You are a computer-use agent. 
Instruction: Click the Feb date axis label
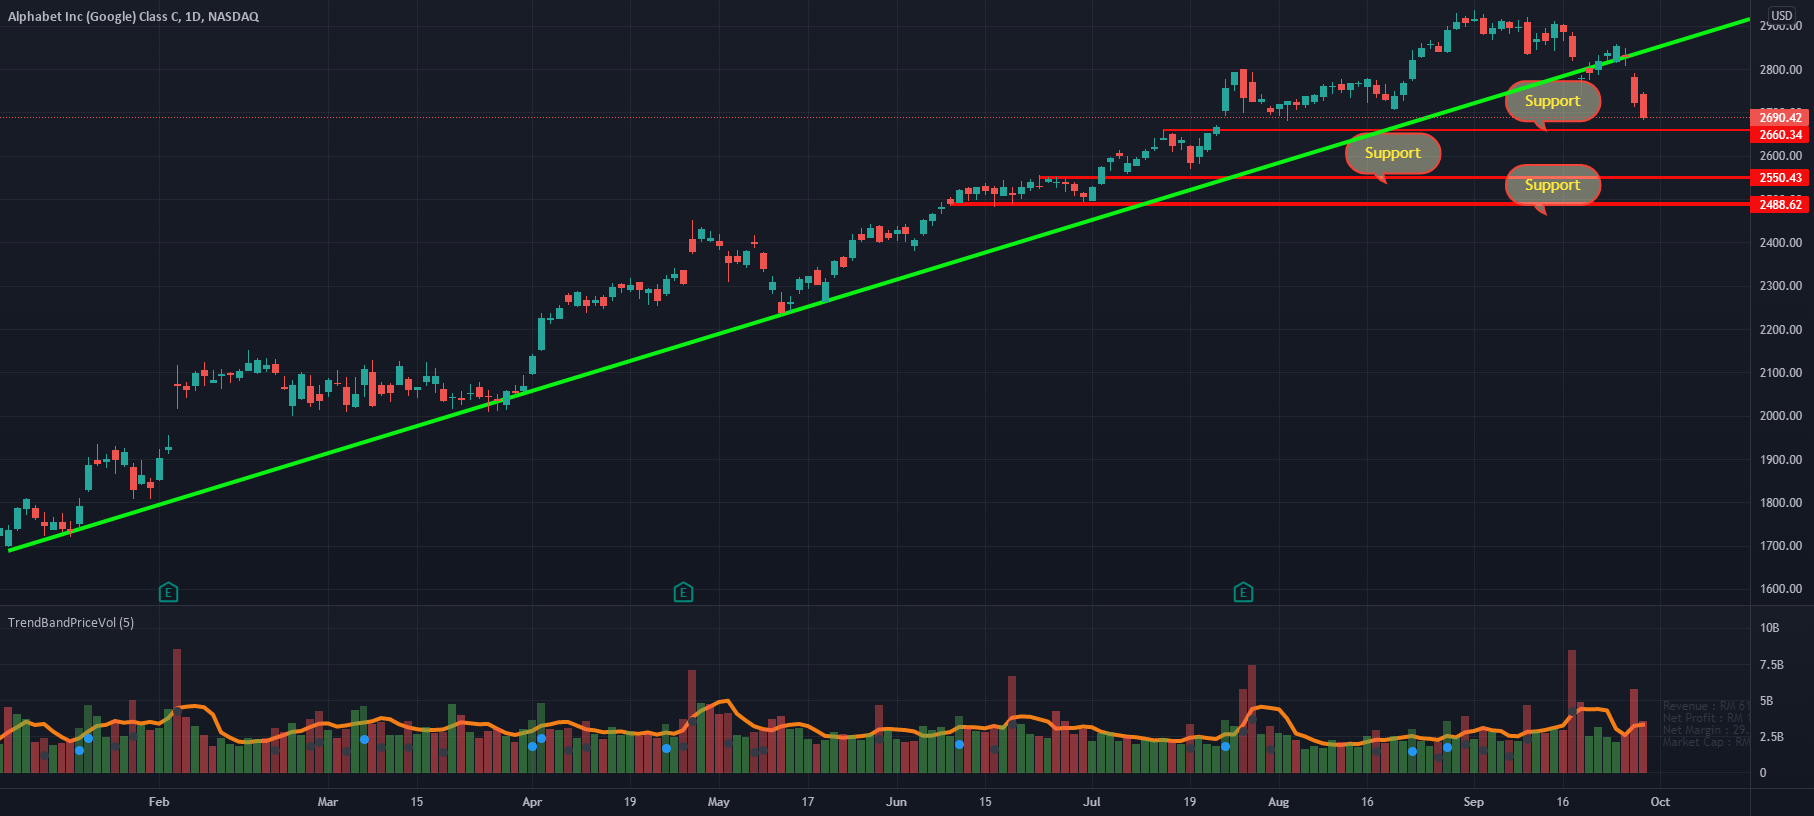(159, 802)
